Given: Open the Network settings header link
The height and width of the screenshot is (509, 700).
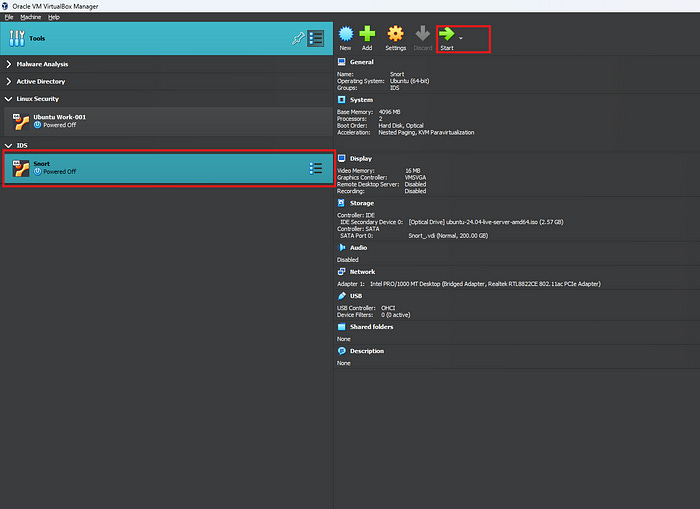Looking at the screenshot, I should (362, 271).
